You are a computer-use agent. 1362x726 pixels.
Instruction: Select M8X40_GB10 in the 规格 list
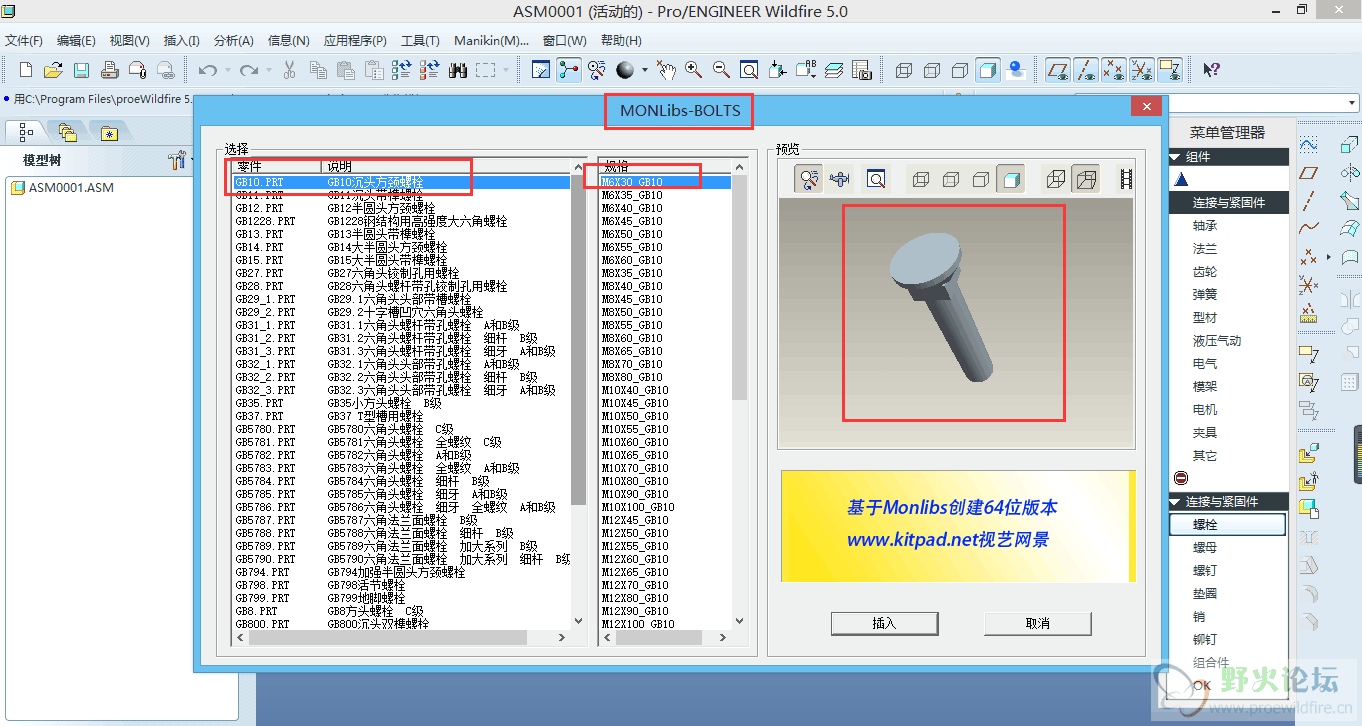[x=665, y=286]
